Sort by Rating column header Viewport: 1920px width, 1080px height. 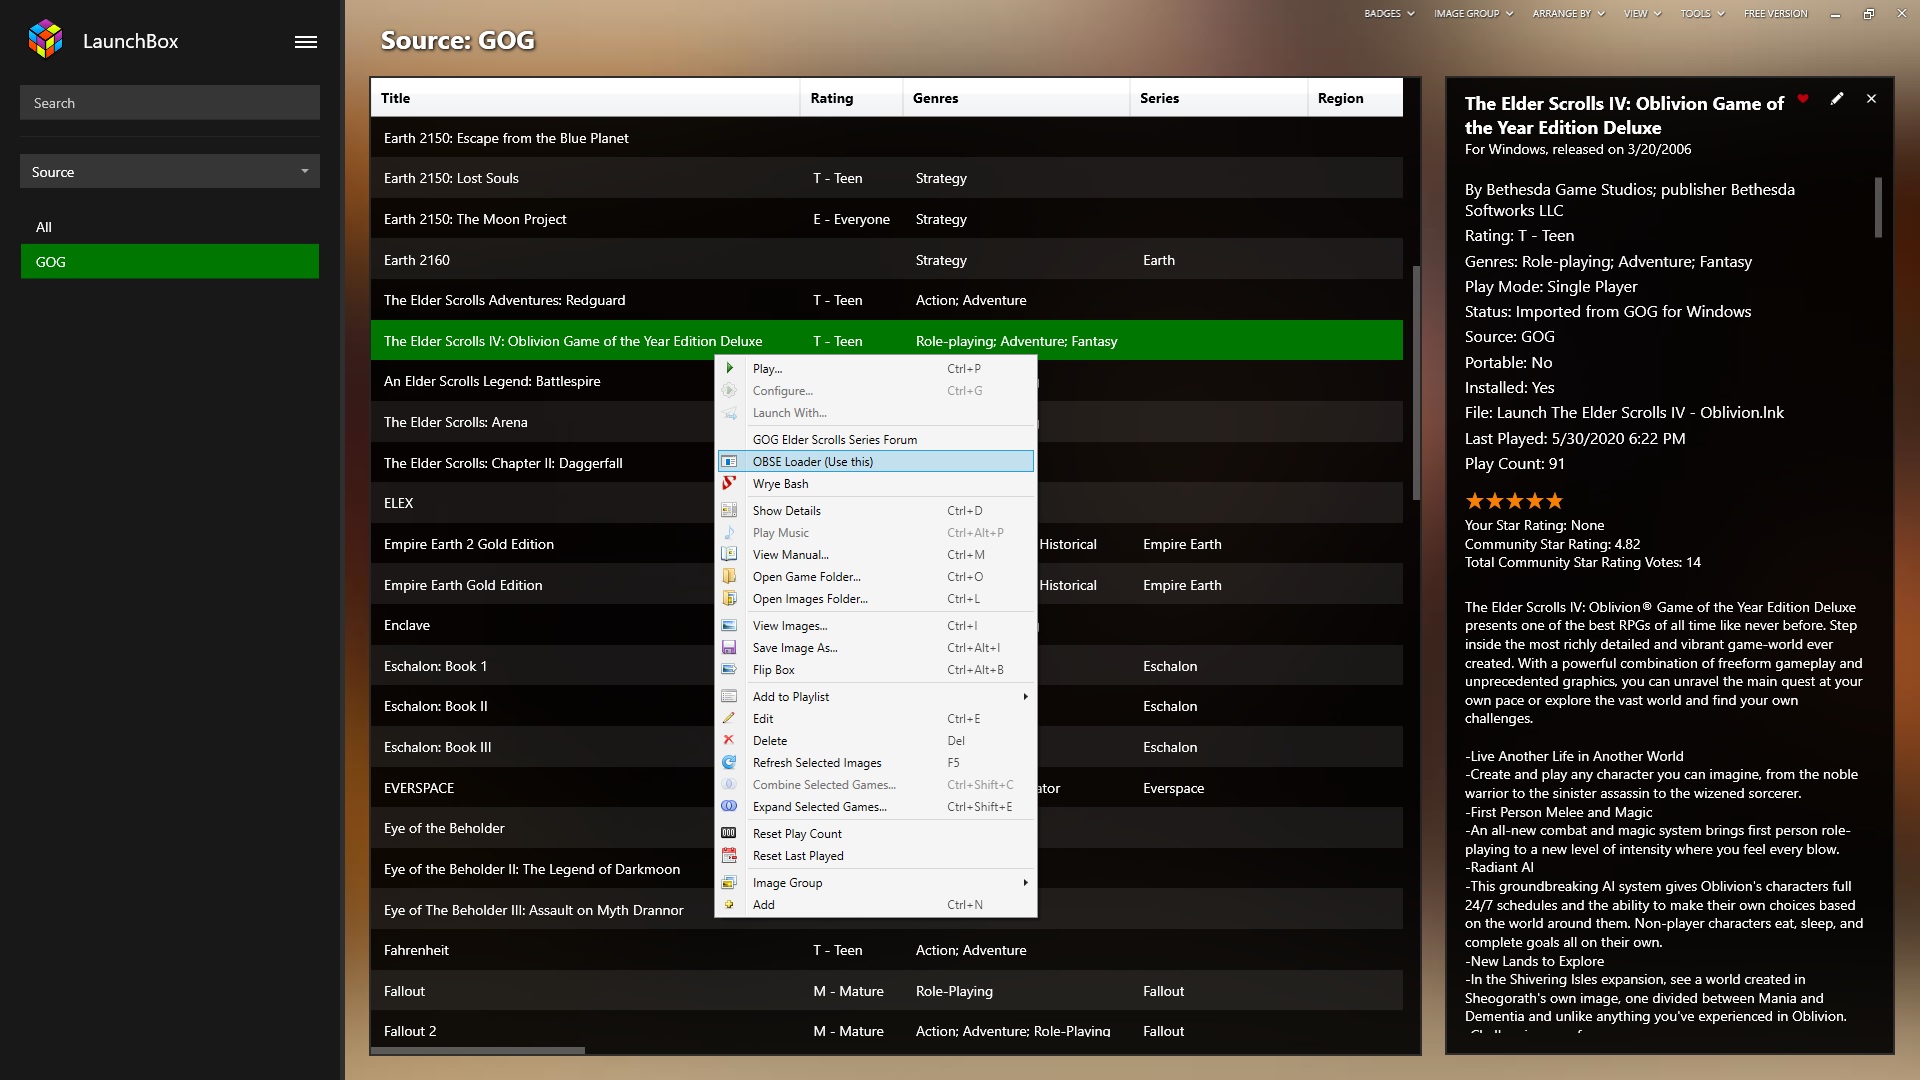click(x=851, y=98)
